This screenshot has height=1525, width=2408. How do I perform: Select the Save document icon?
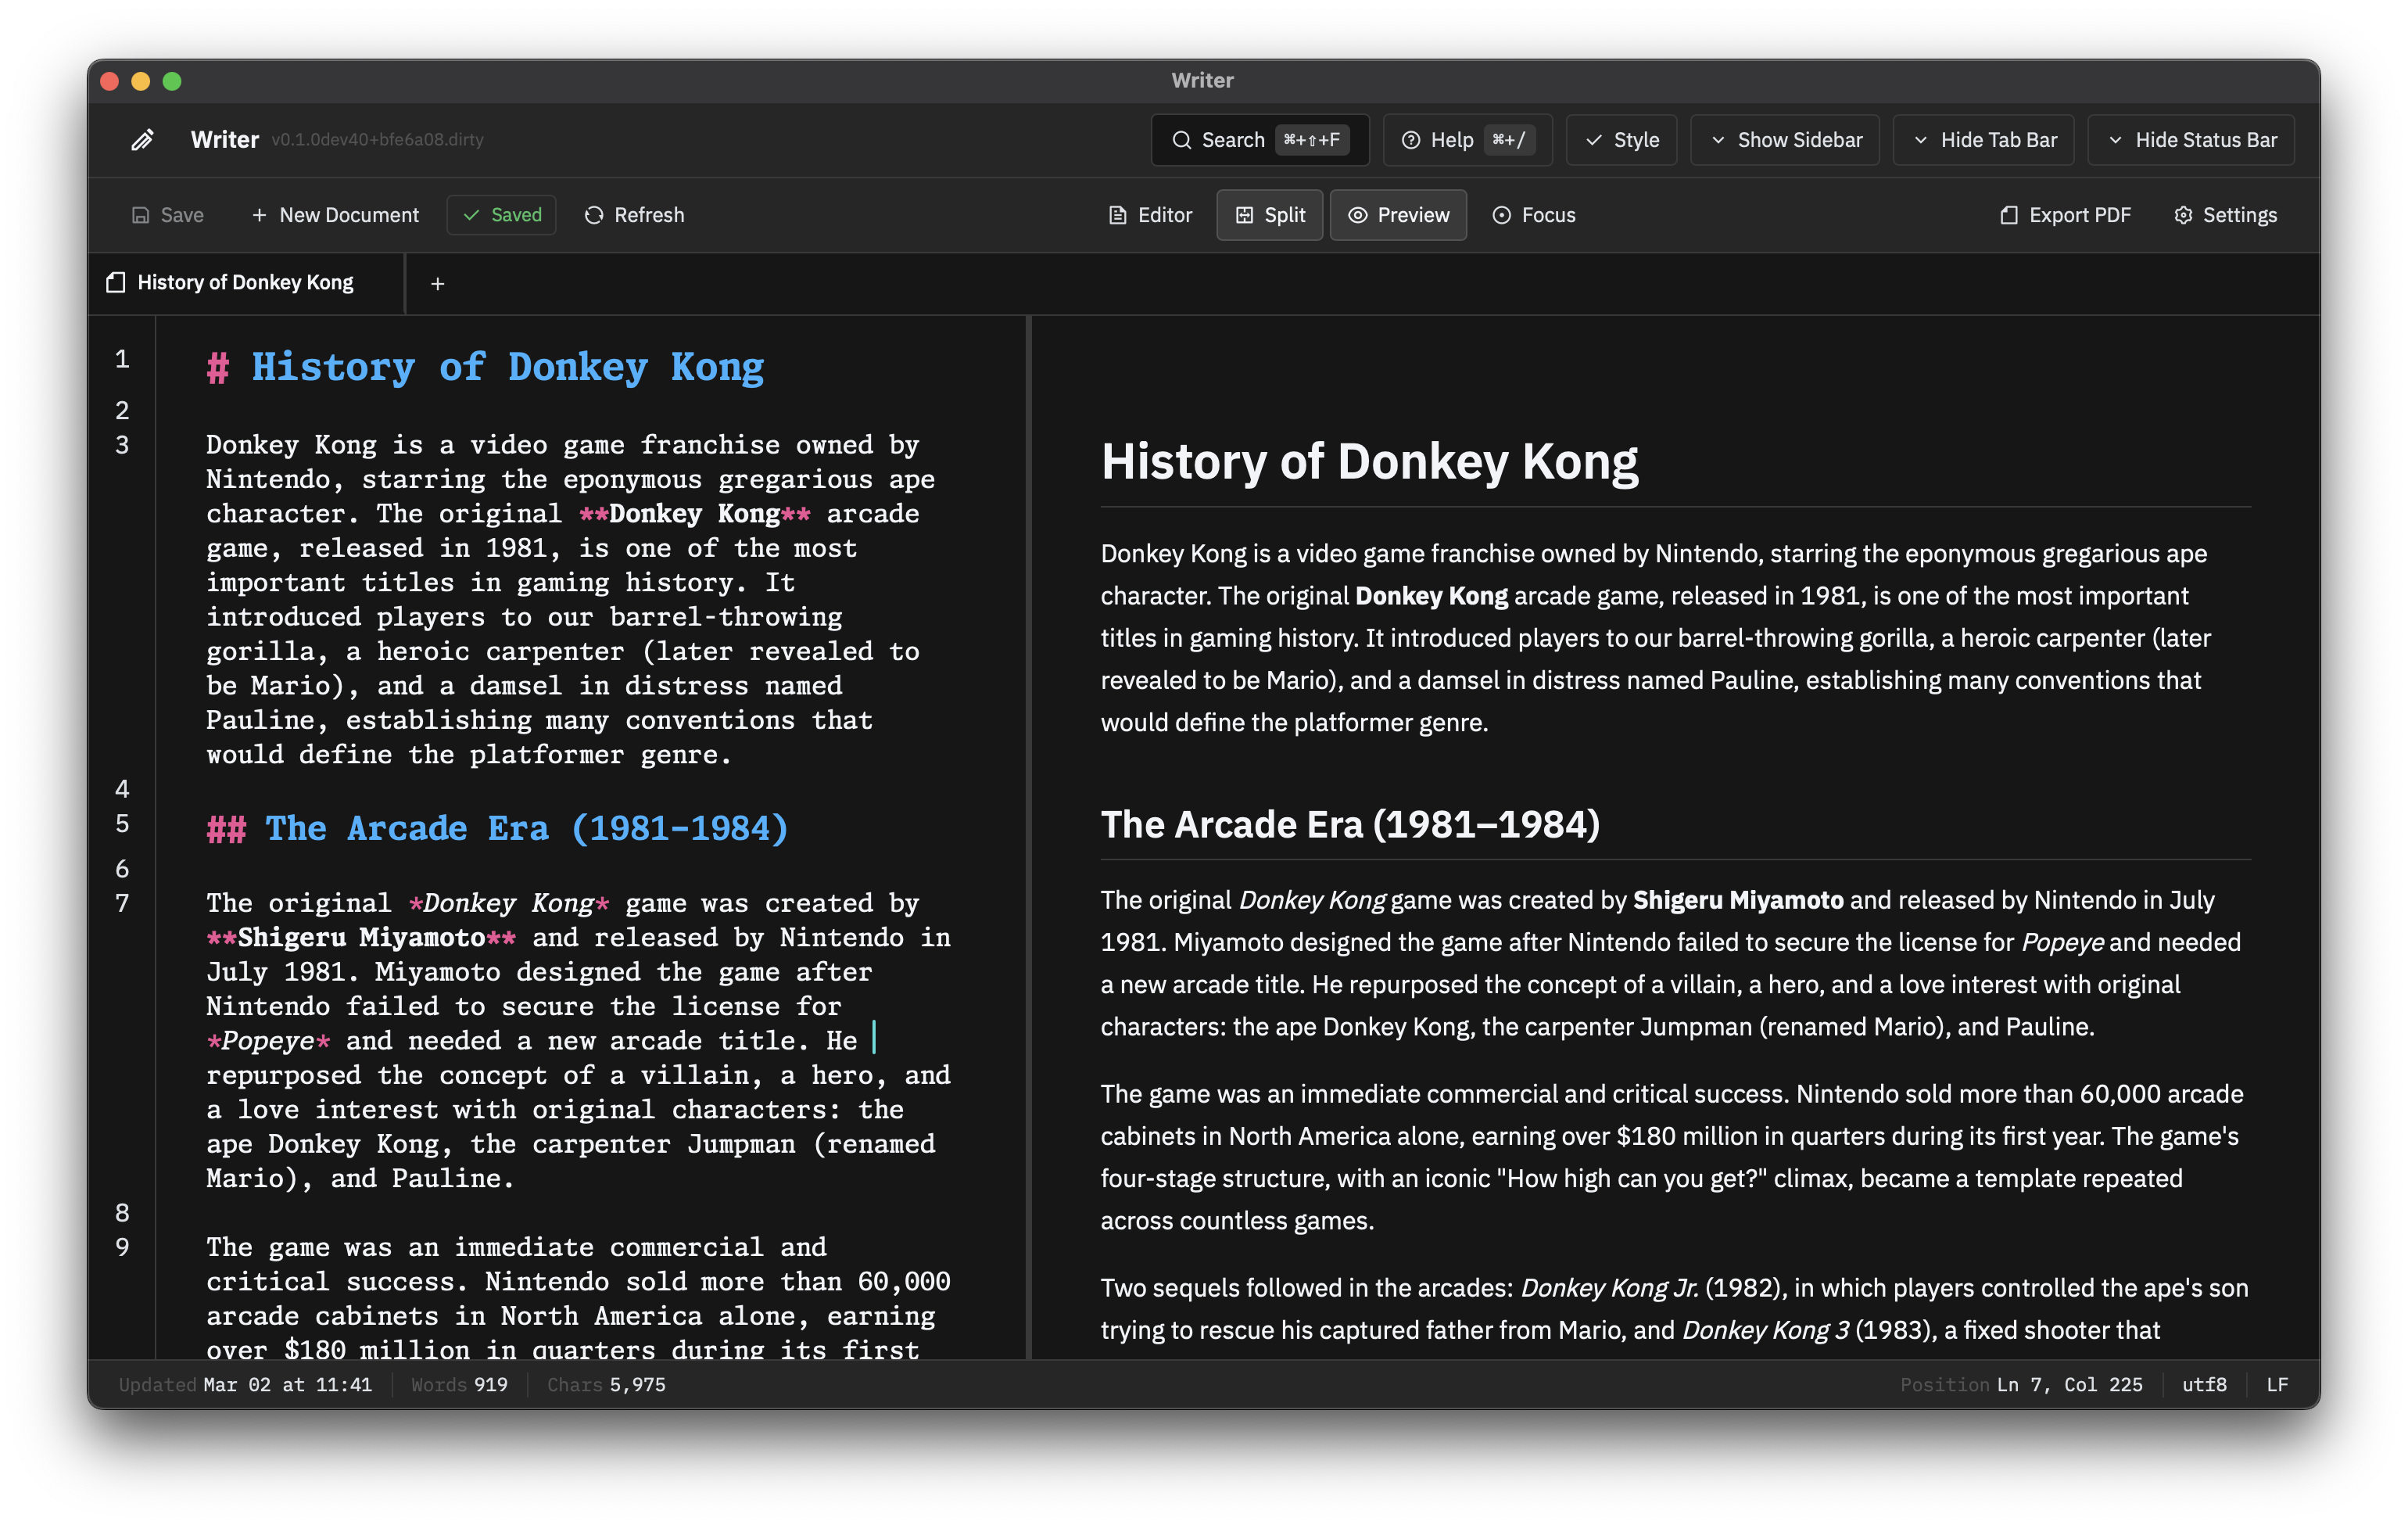pos(139,214)
